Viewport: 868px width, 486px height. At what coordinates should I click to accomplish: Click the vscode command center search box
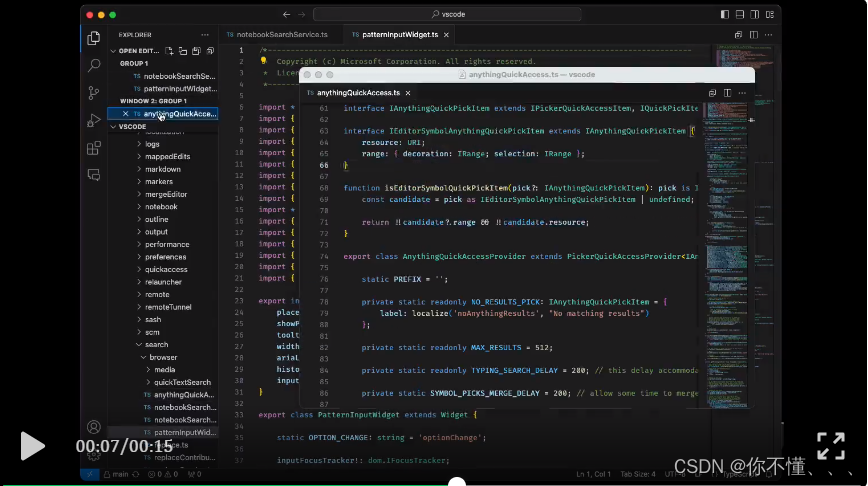coord(447,14)
